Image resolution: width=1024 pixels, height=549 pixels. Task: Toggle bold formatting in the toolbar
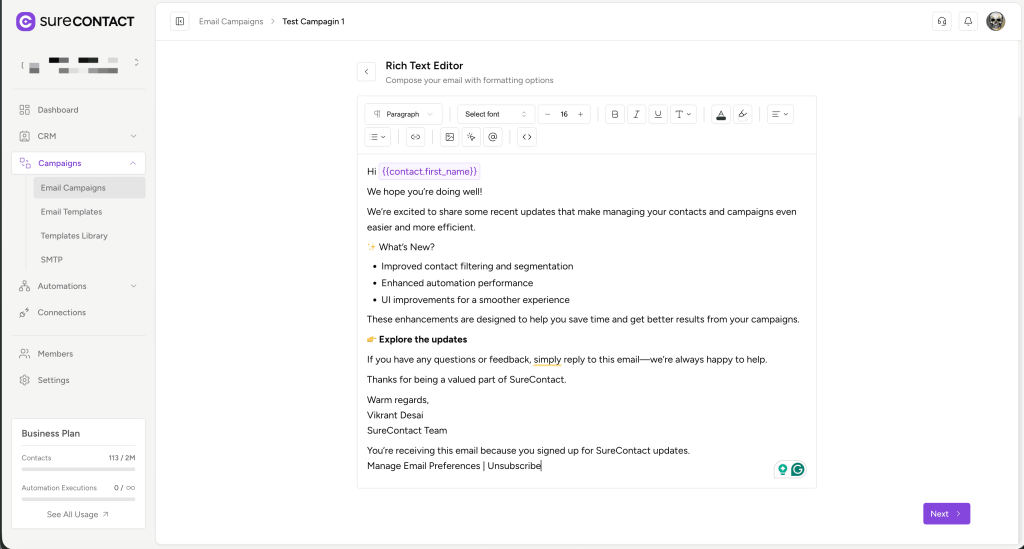tap(615, 114)
